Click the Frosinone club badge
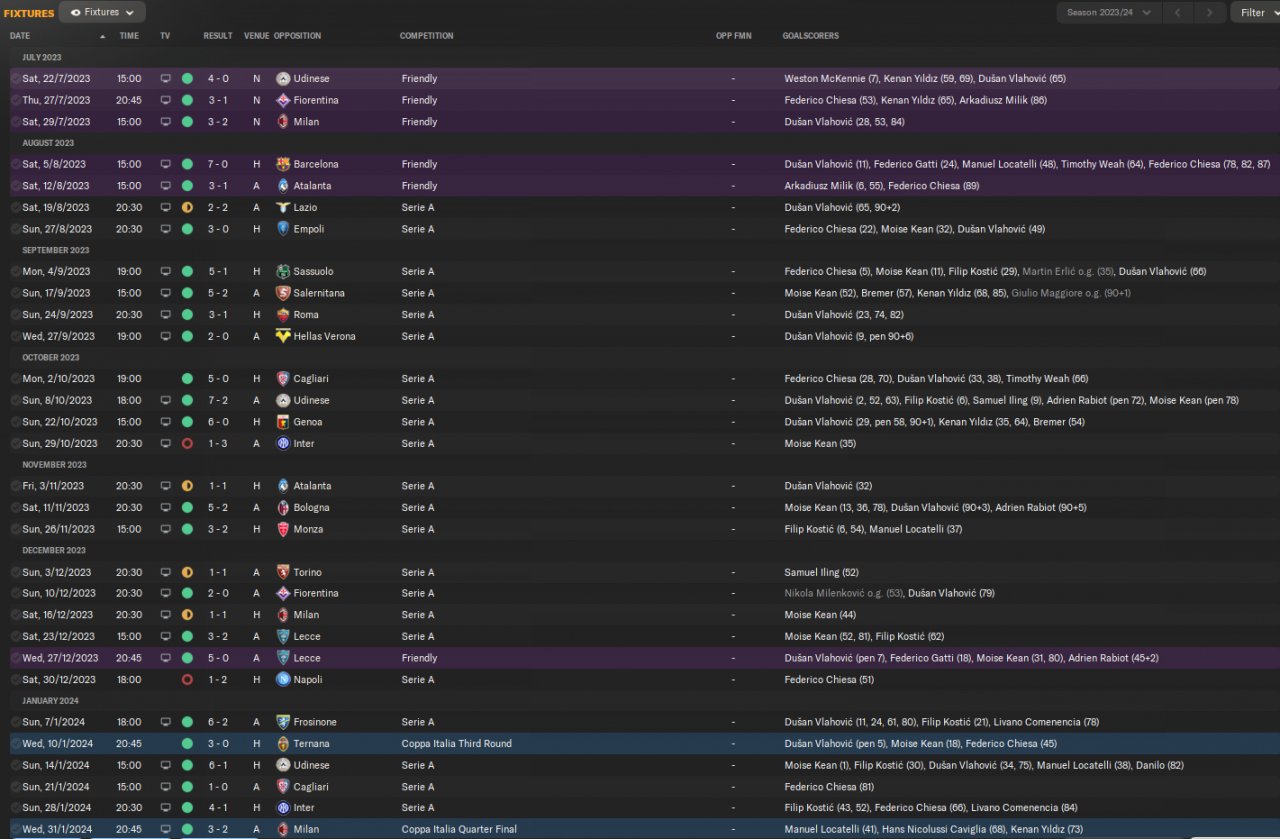This screenshot has height=839, width=1280. 283,722
